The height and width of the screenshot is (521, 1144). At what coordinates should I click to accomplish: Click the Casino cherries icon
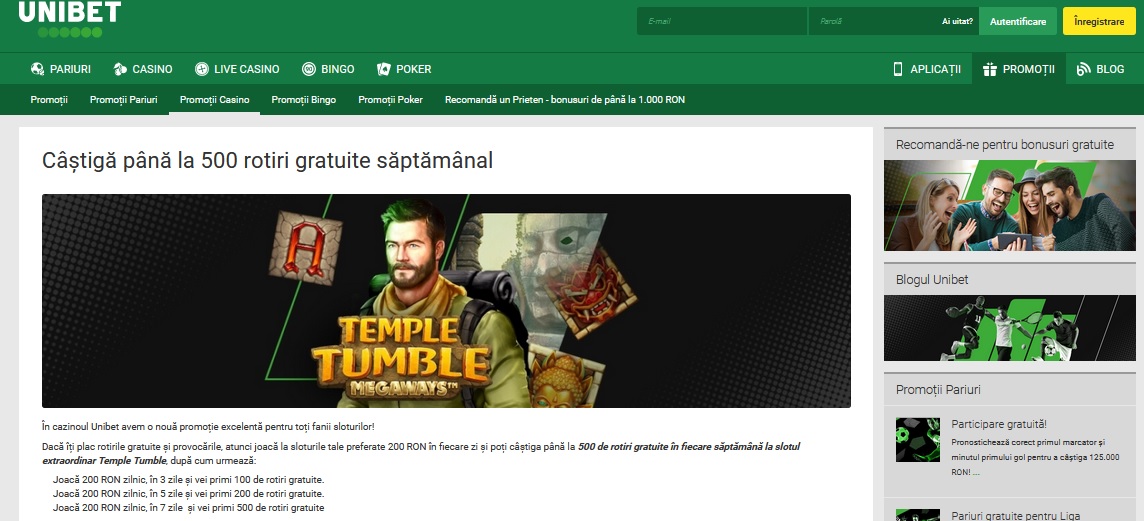pos(120,69)
